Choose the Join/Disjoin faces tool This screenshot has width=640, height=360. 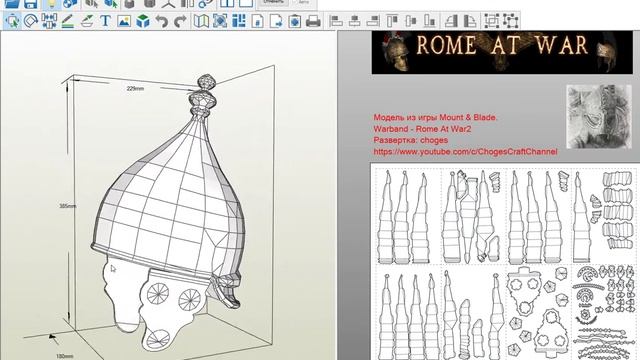[49, 21]
